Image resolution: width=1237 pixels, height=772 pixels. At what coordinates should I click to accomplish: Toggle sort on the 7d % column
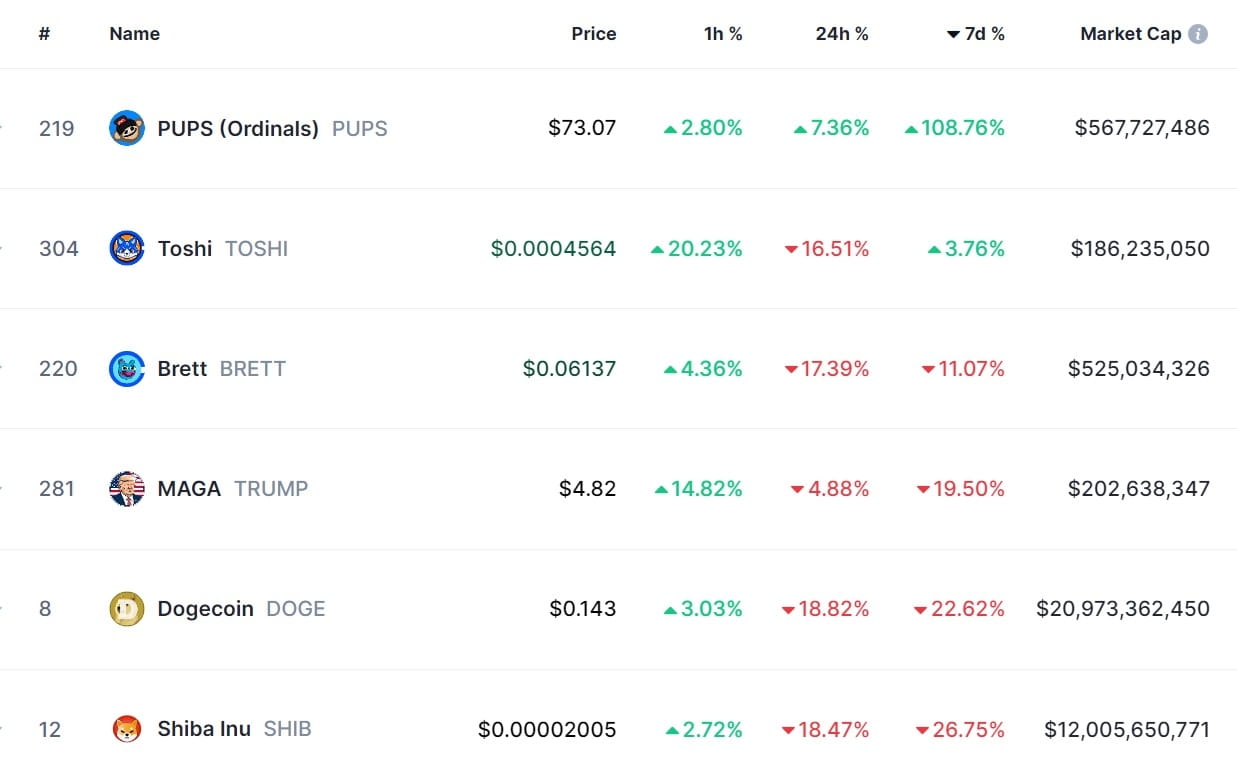point(976,33)
